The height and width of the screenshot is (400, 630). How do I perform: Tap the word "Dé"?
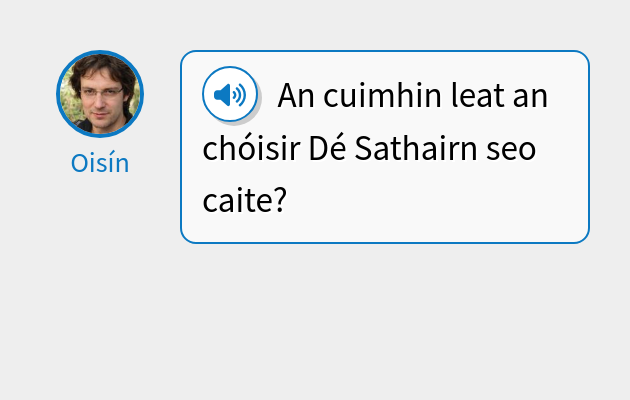(327, 150)
